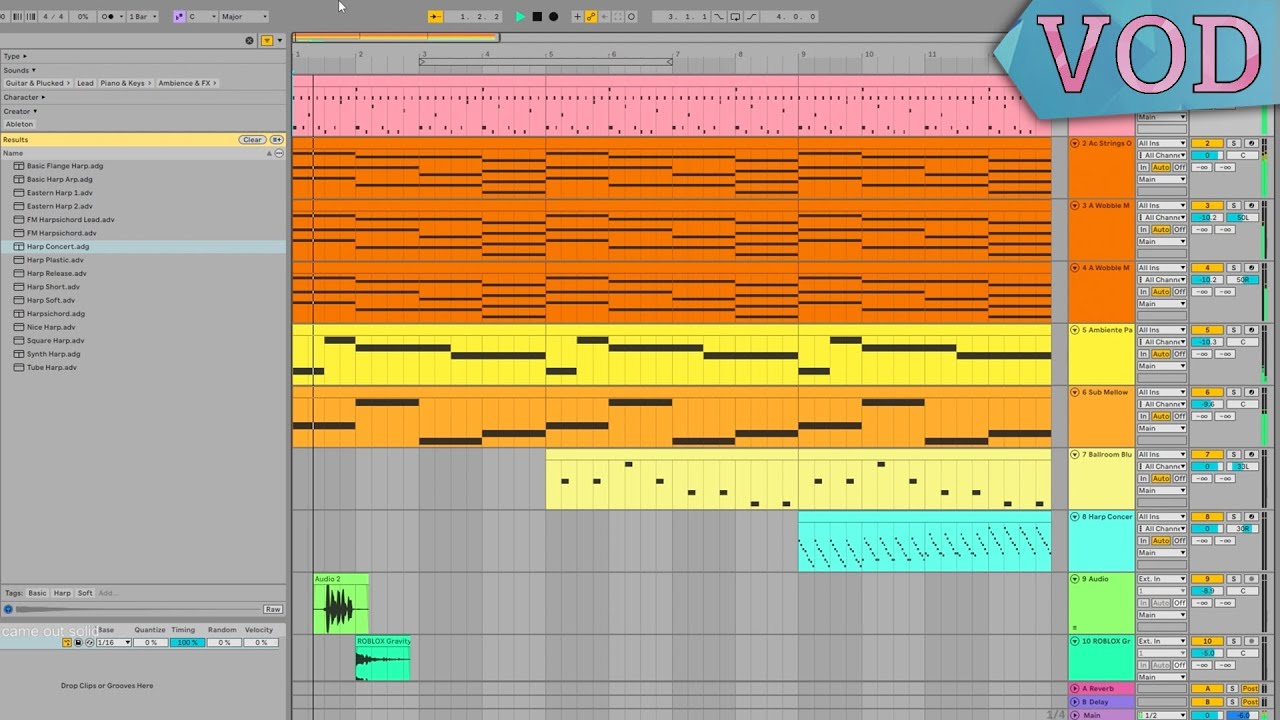Click the Session Record circle button
Image resolution: width=1280 pixels, height=720 pixels.
tap(631, 17)
